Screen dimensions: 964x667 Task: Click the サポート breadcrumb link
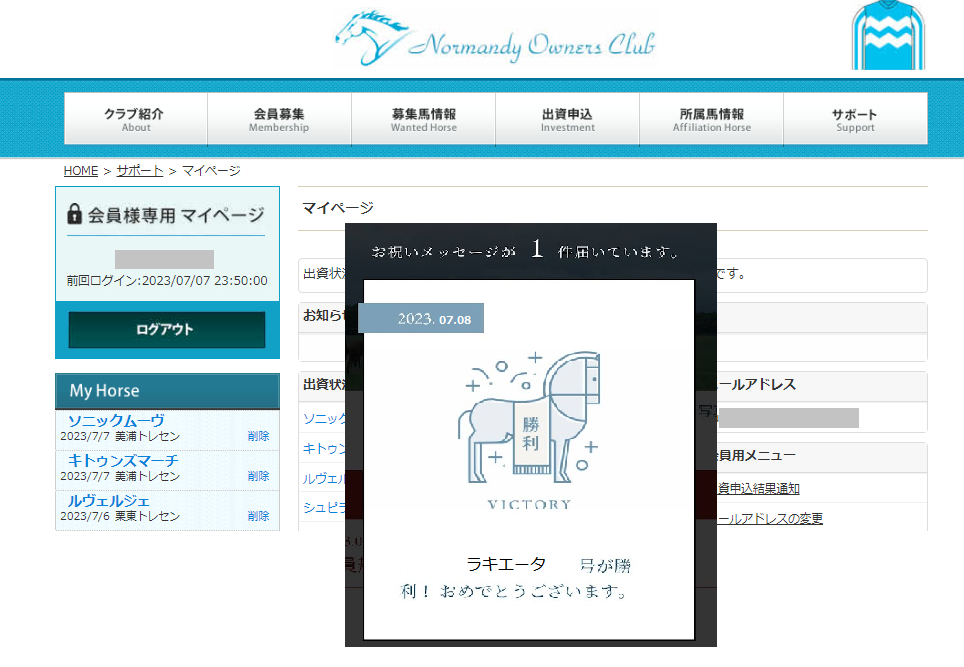point(140,171)
